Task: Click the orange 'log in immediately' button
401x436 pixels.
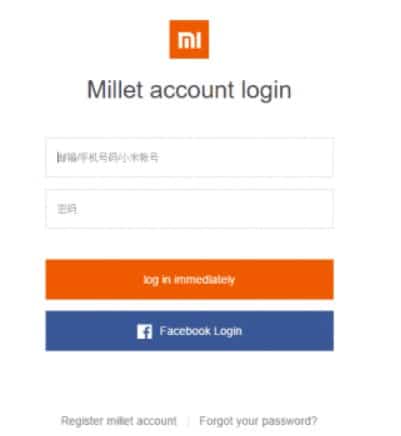Action: point(189,279)
